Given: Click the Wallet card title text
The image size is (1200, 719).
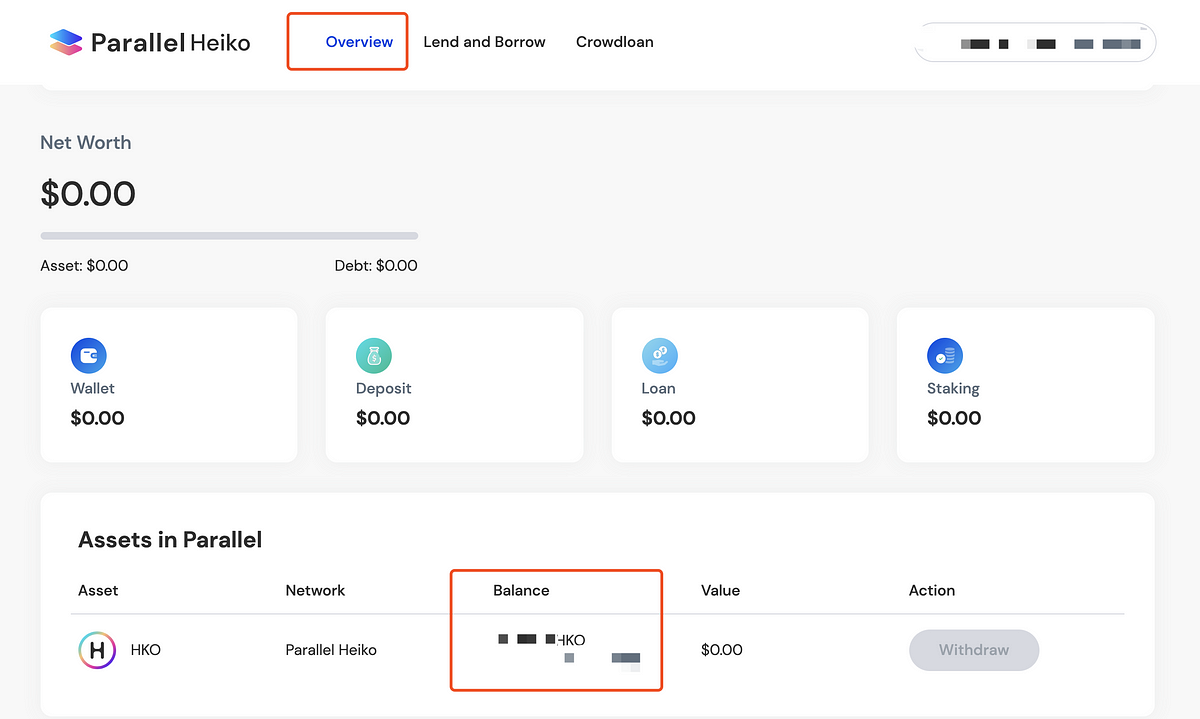Looking at the screenshot, I should tap(92, 388).
